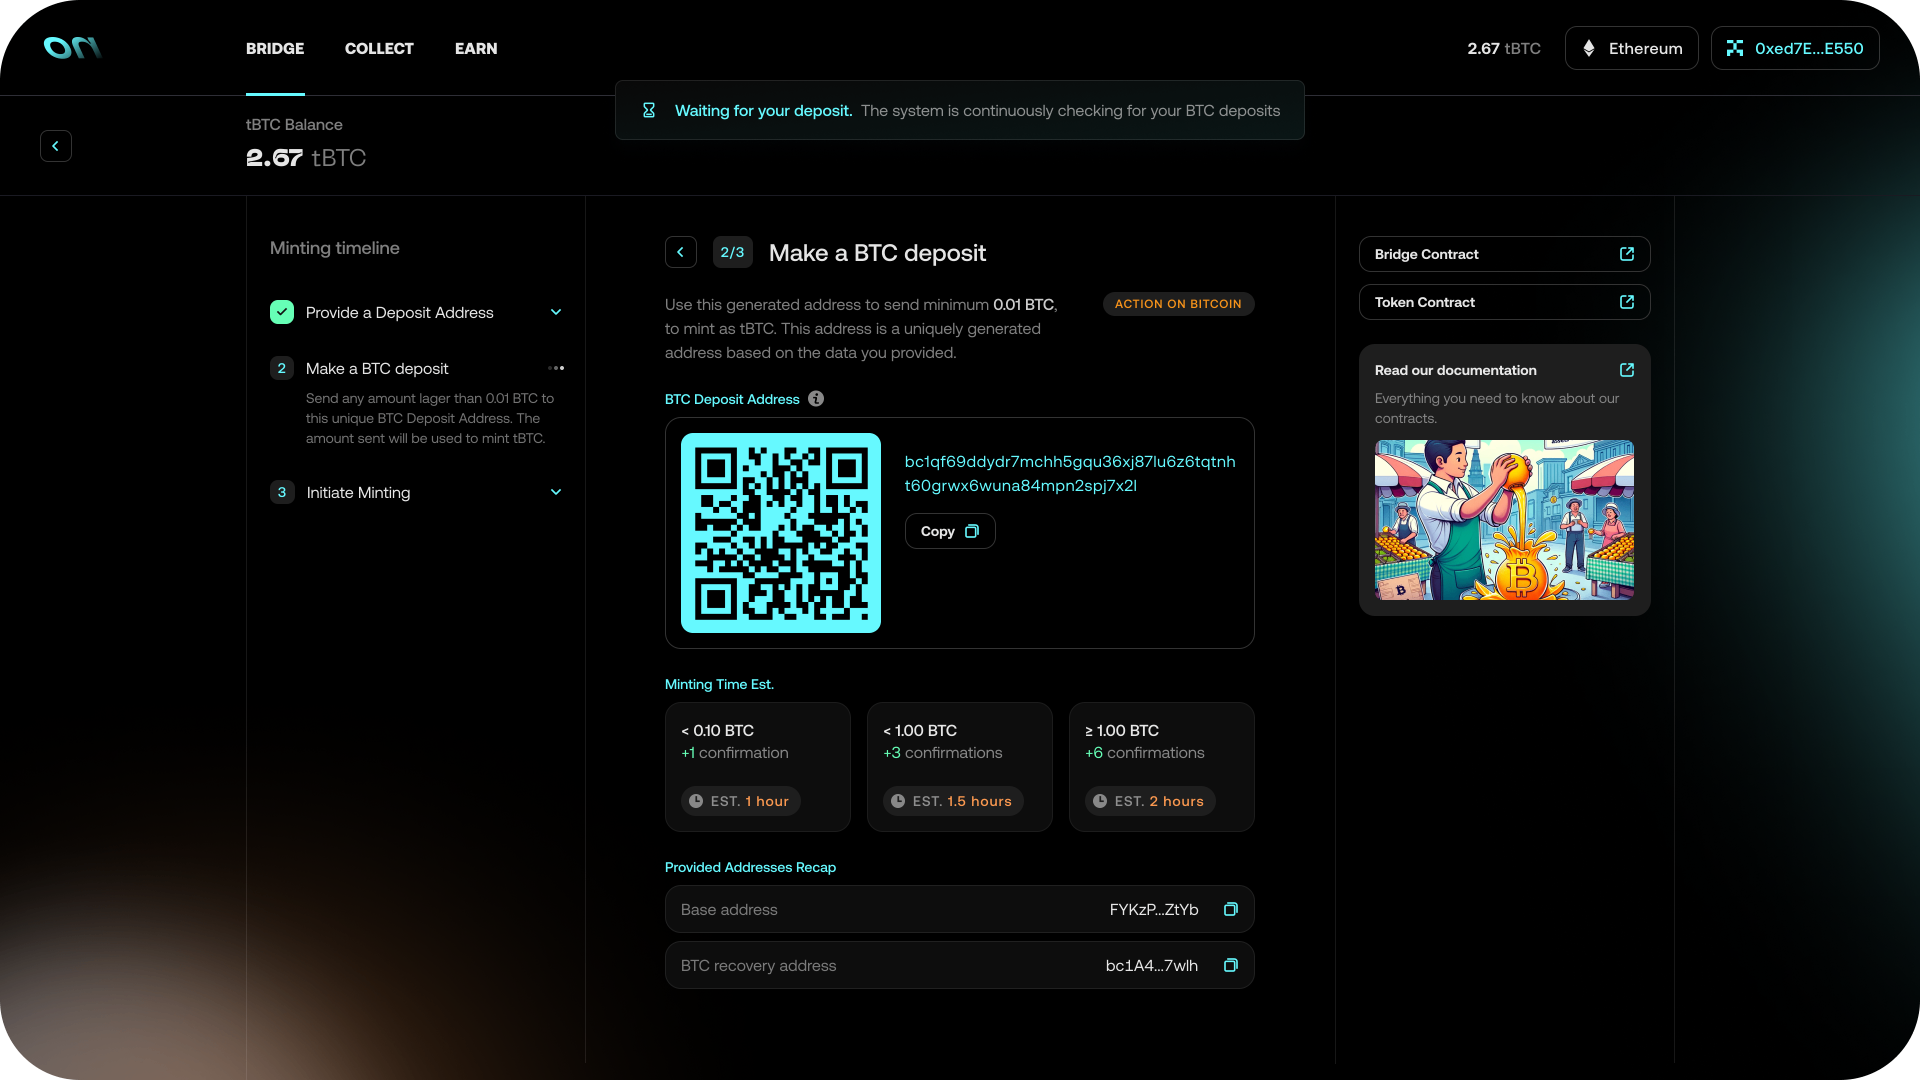
Task: Click the back arrow beside tBTC Balance
Action: [x=56, y=146]
